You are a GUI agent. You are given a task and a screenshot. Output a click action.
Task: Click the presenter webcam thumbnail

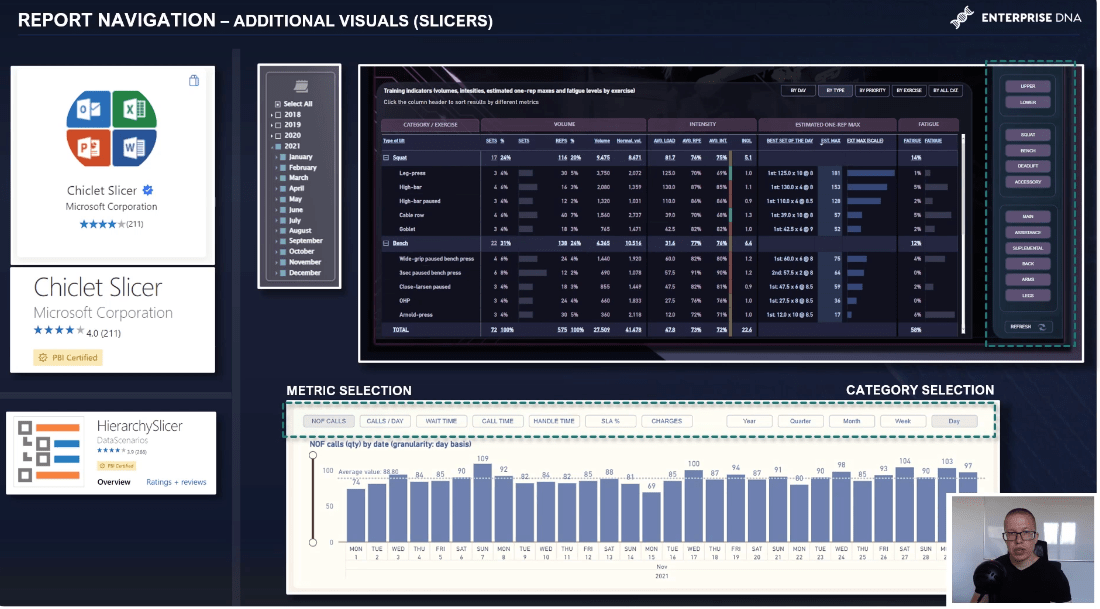click(x=1020, y=548)
